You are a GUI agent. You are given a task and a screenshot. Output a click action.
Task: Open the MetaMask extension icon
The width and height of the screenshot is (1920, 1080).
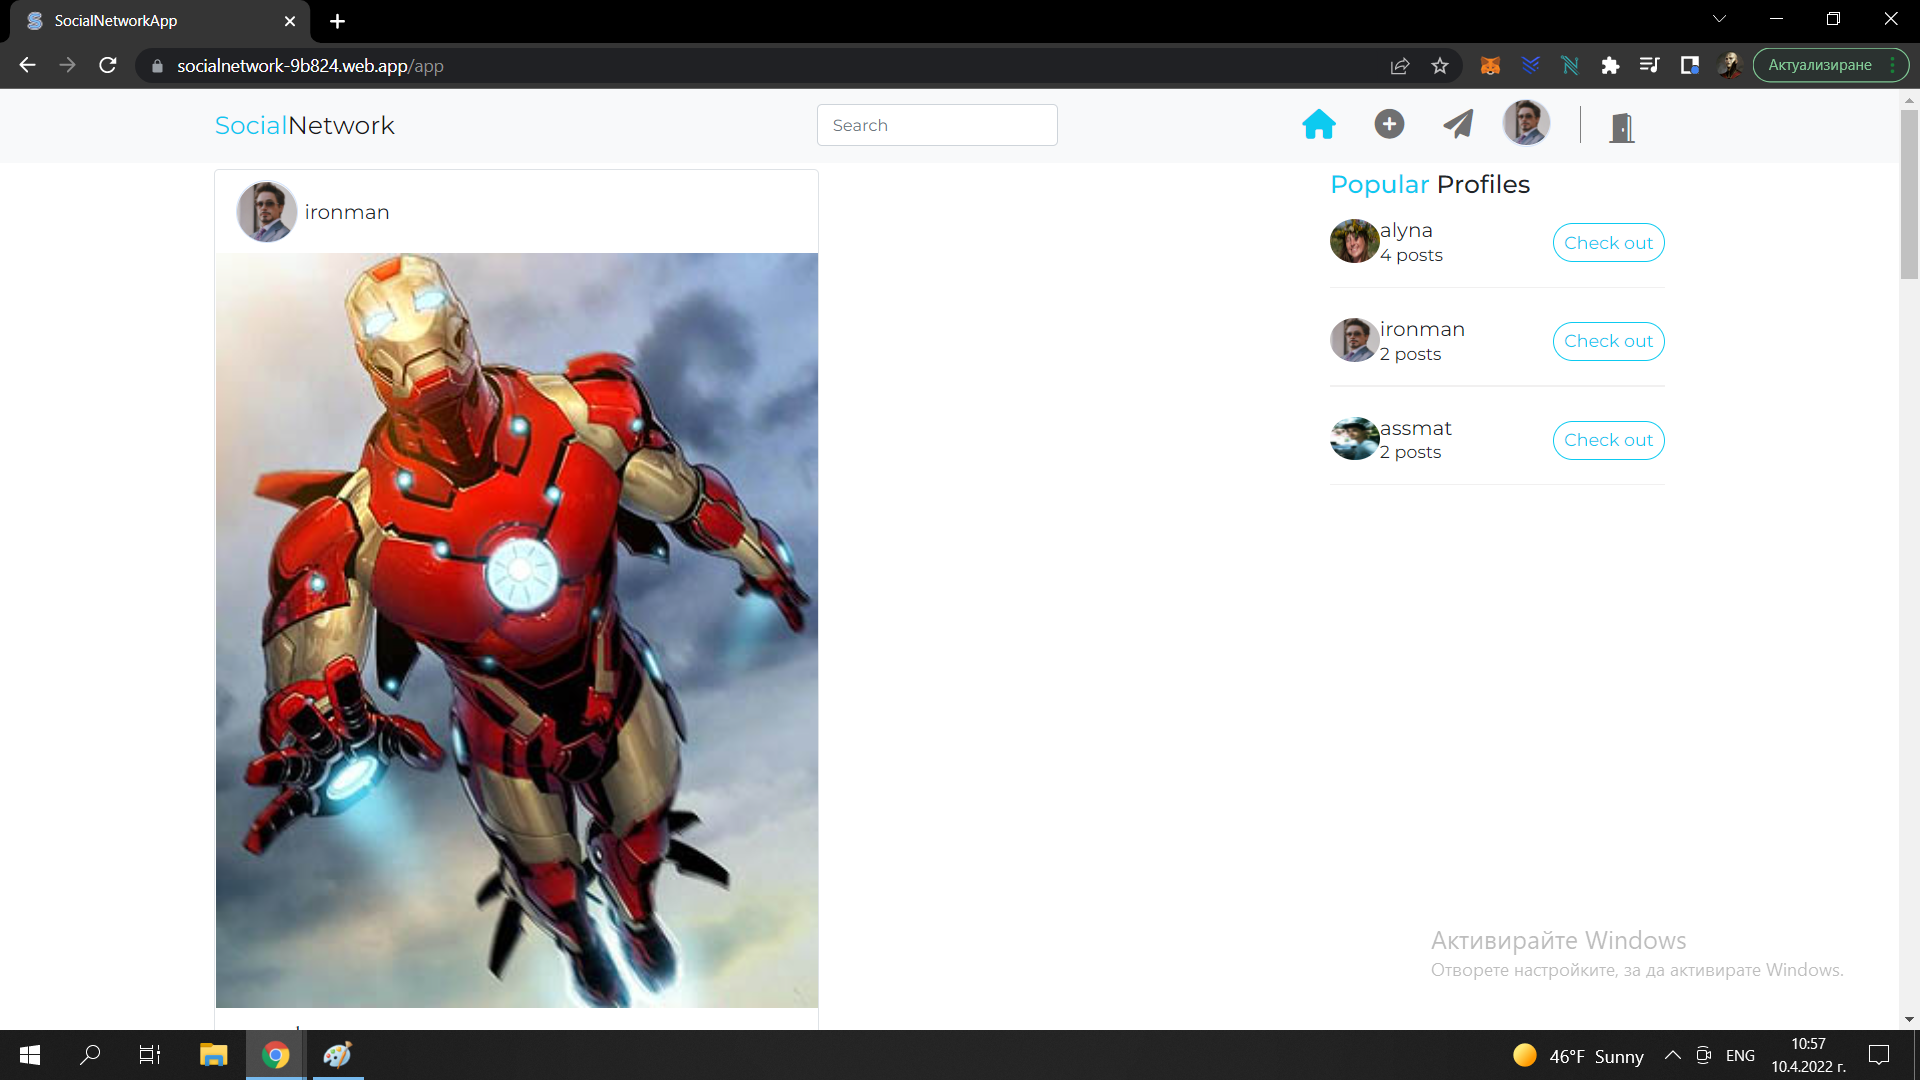coord(1489,64)
